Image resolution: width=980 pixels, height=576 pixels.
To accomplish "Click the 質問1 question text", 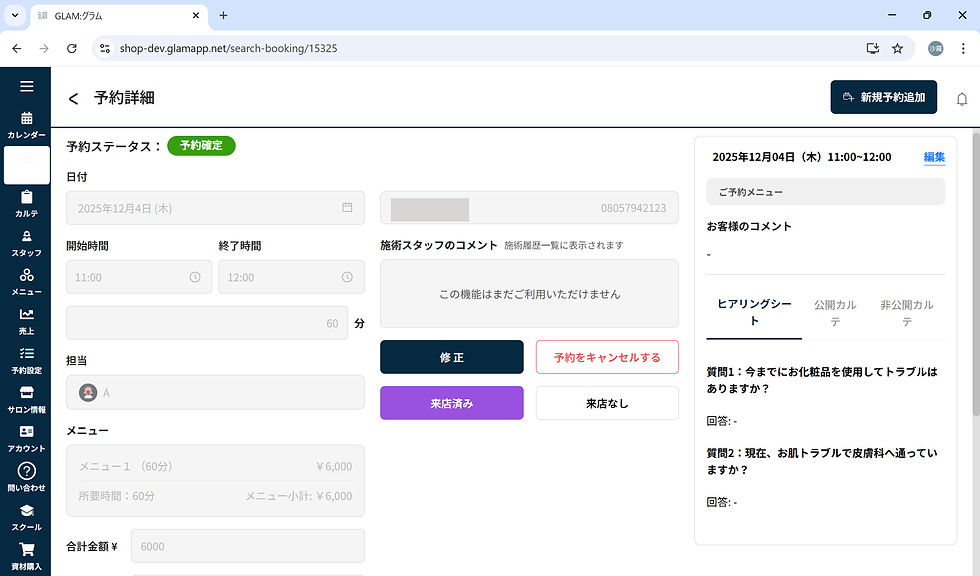I will coord(822,380).
